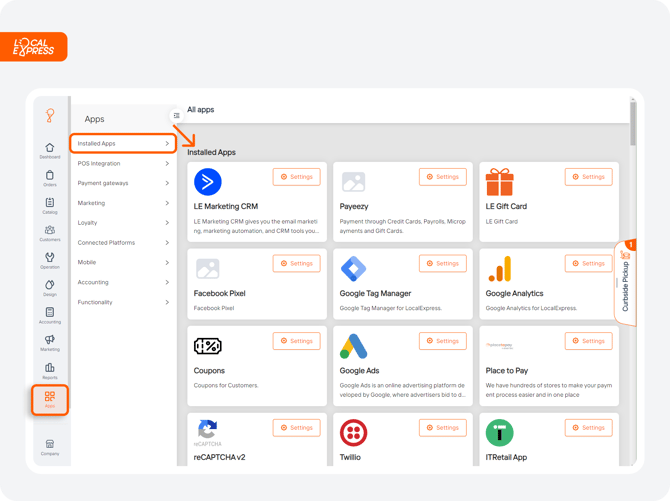This screenshot has width=670, height=501.
Task: Open Settings for Google Ads
Action: (x=443, y=341)
